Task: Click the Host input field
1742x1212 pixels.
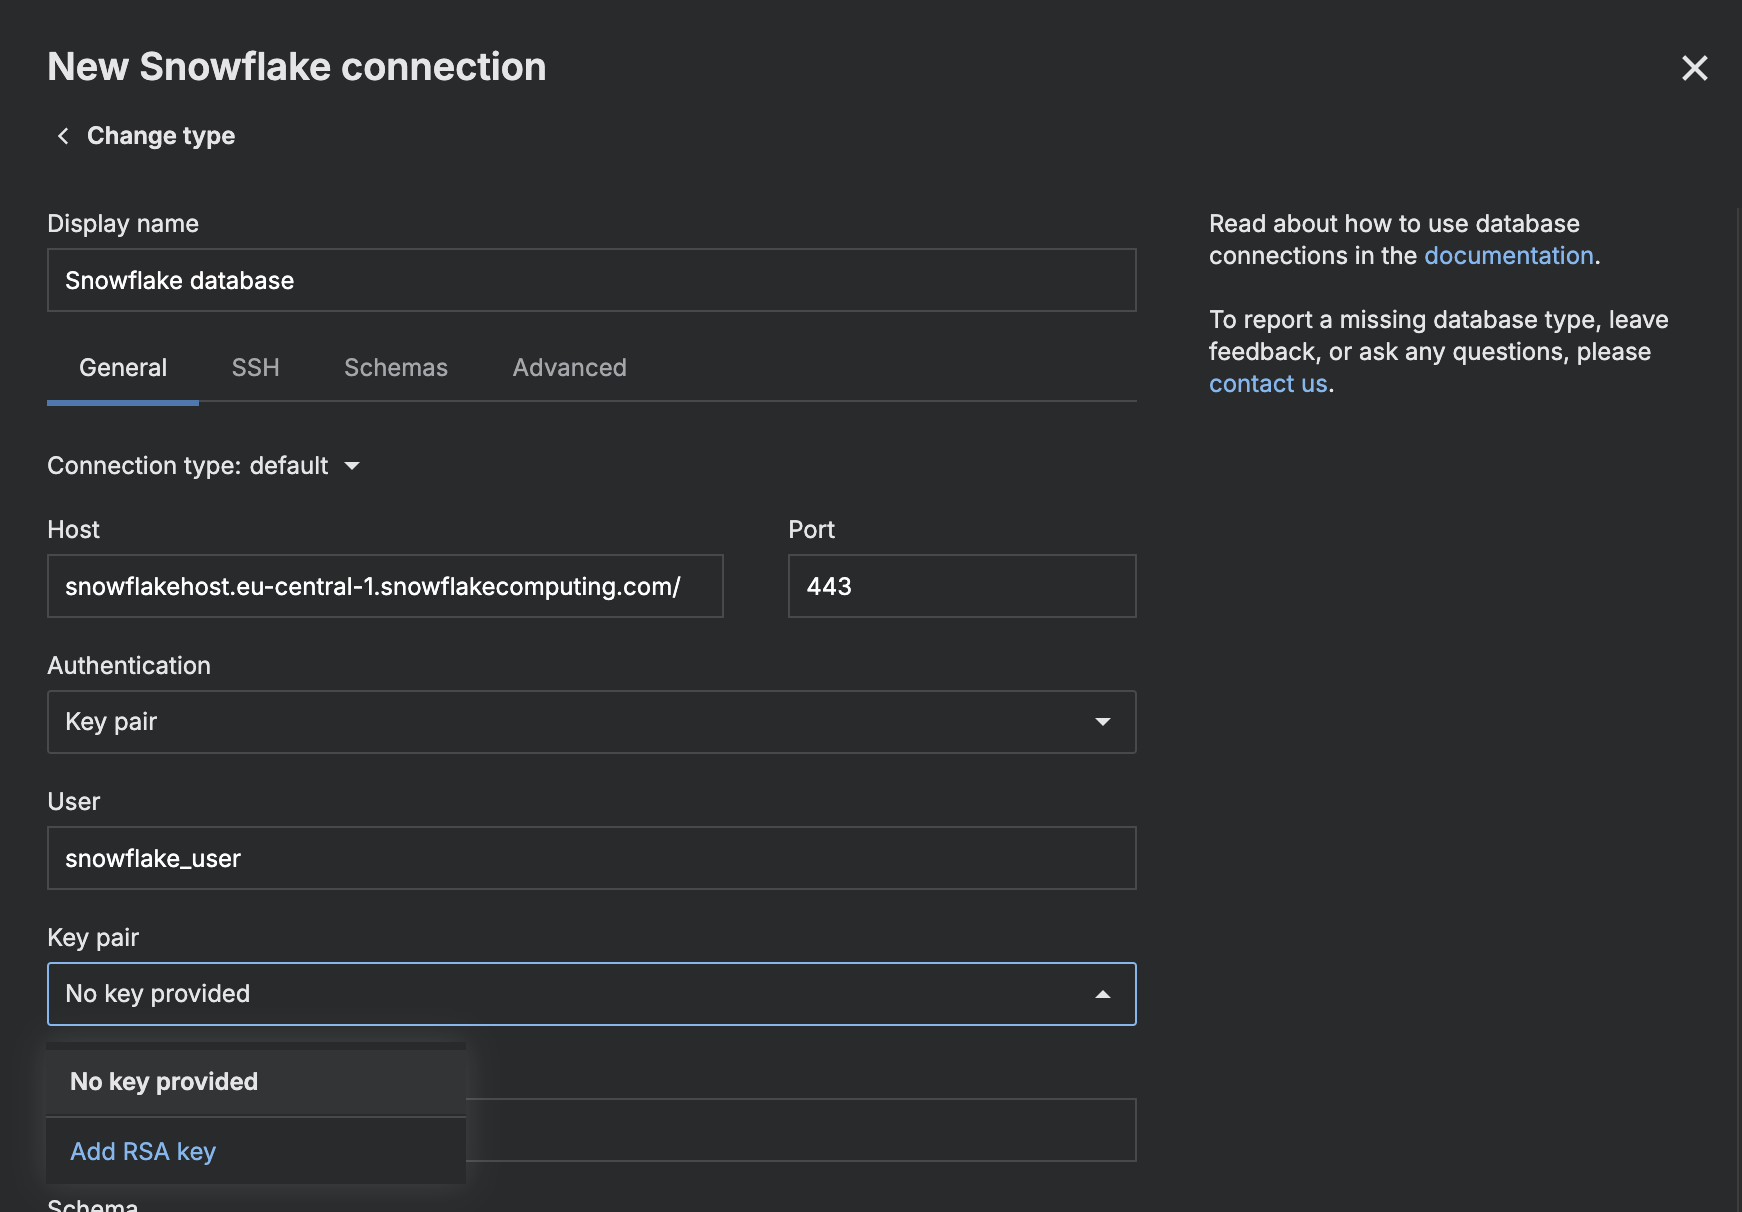Action: click(385, 586)
